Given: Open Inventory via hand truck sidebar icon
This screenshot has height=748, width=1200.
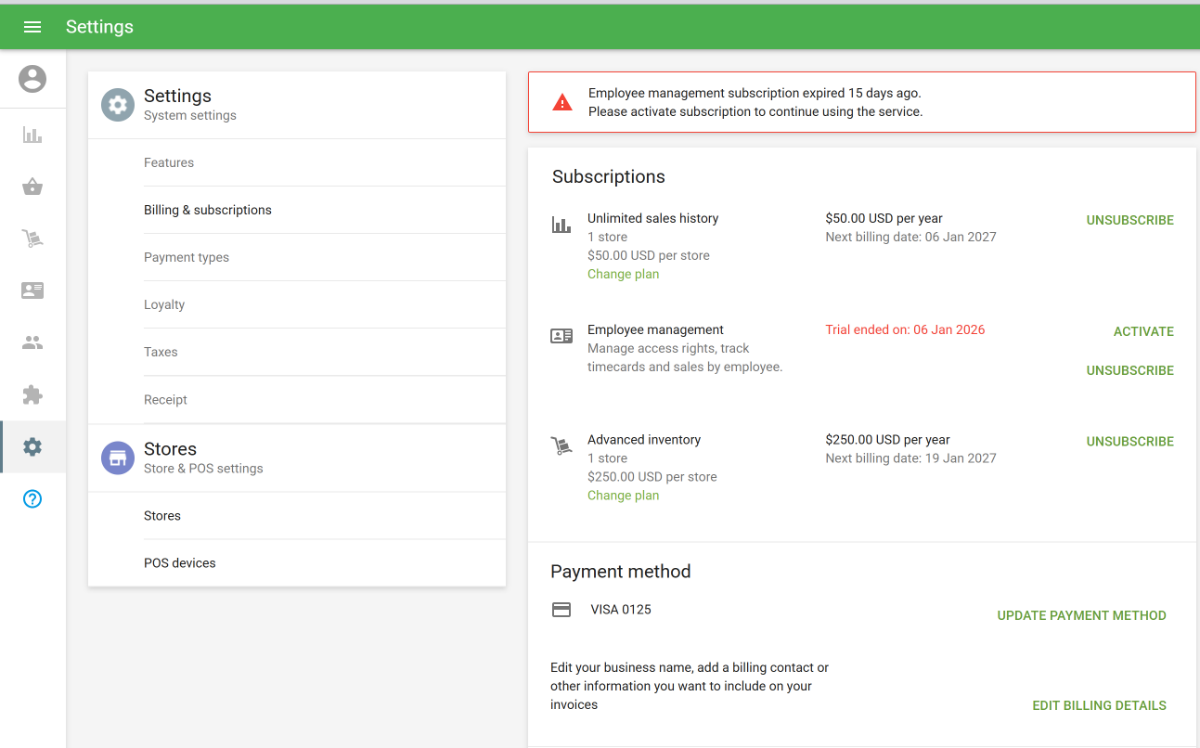Looking at the screenshot, I should click(x=32, y=239).
